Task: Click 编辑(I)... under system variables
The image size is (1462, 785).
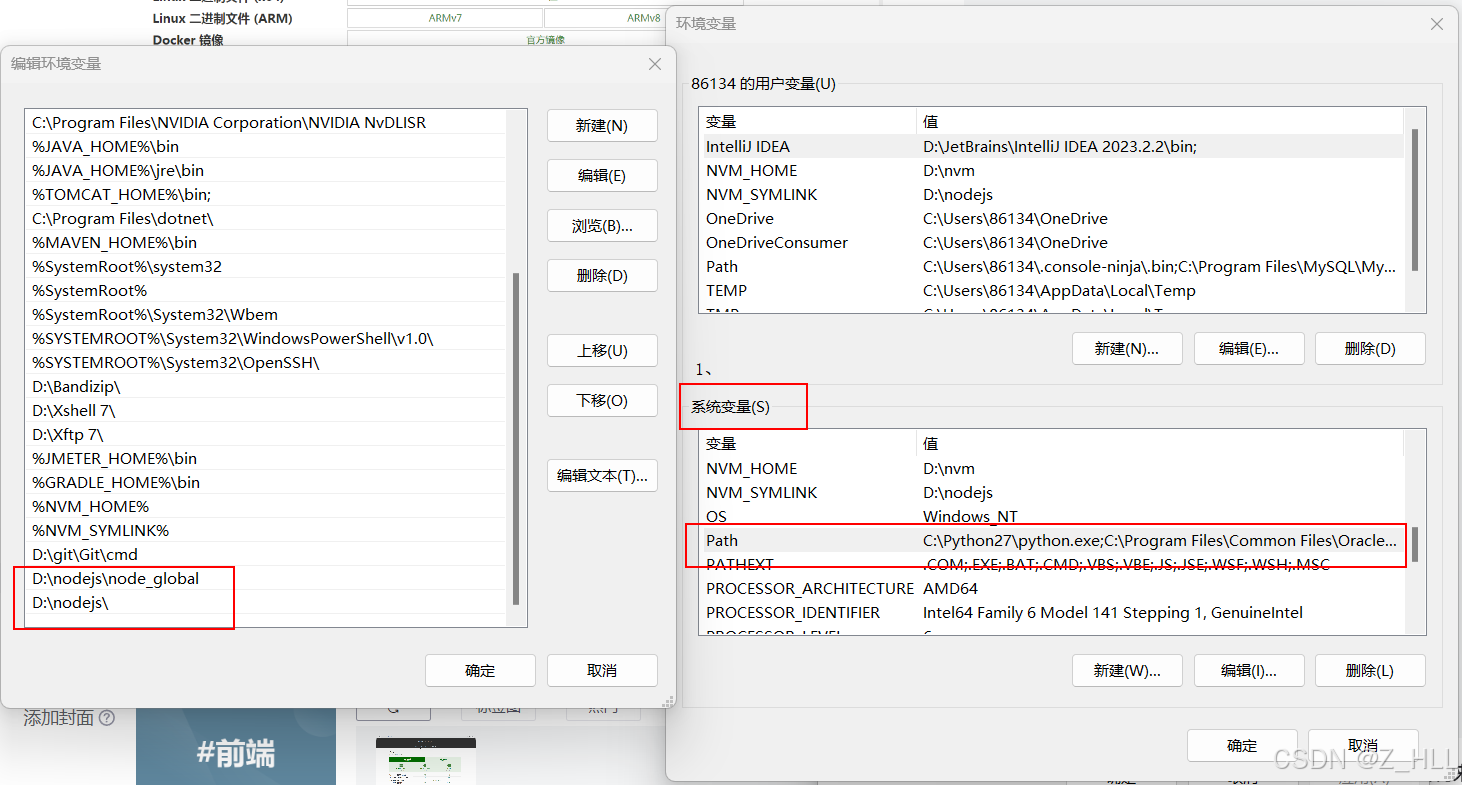Action: pos(1248,671)
